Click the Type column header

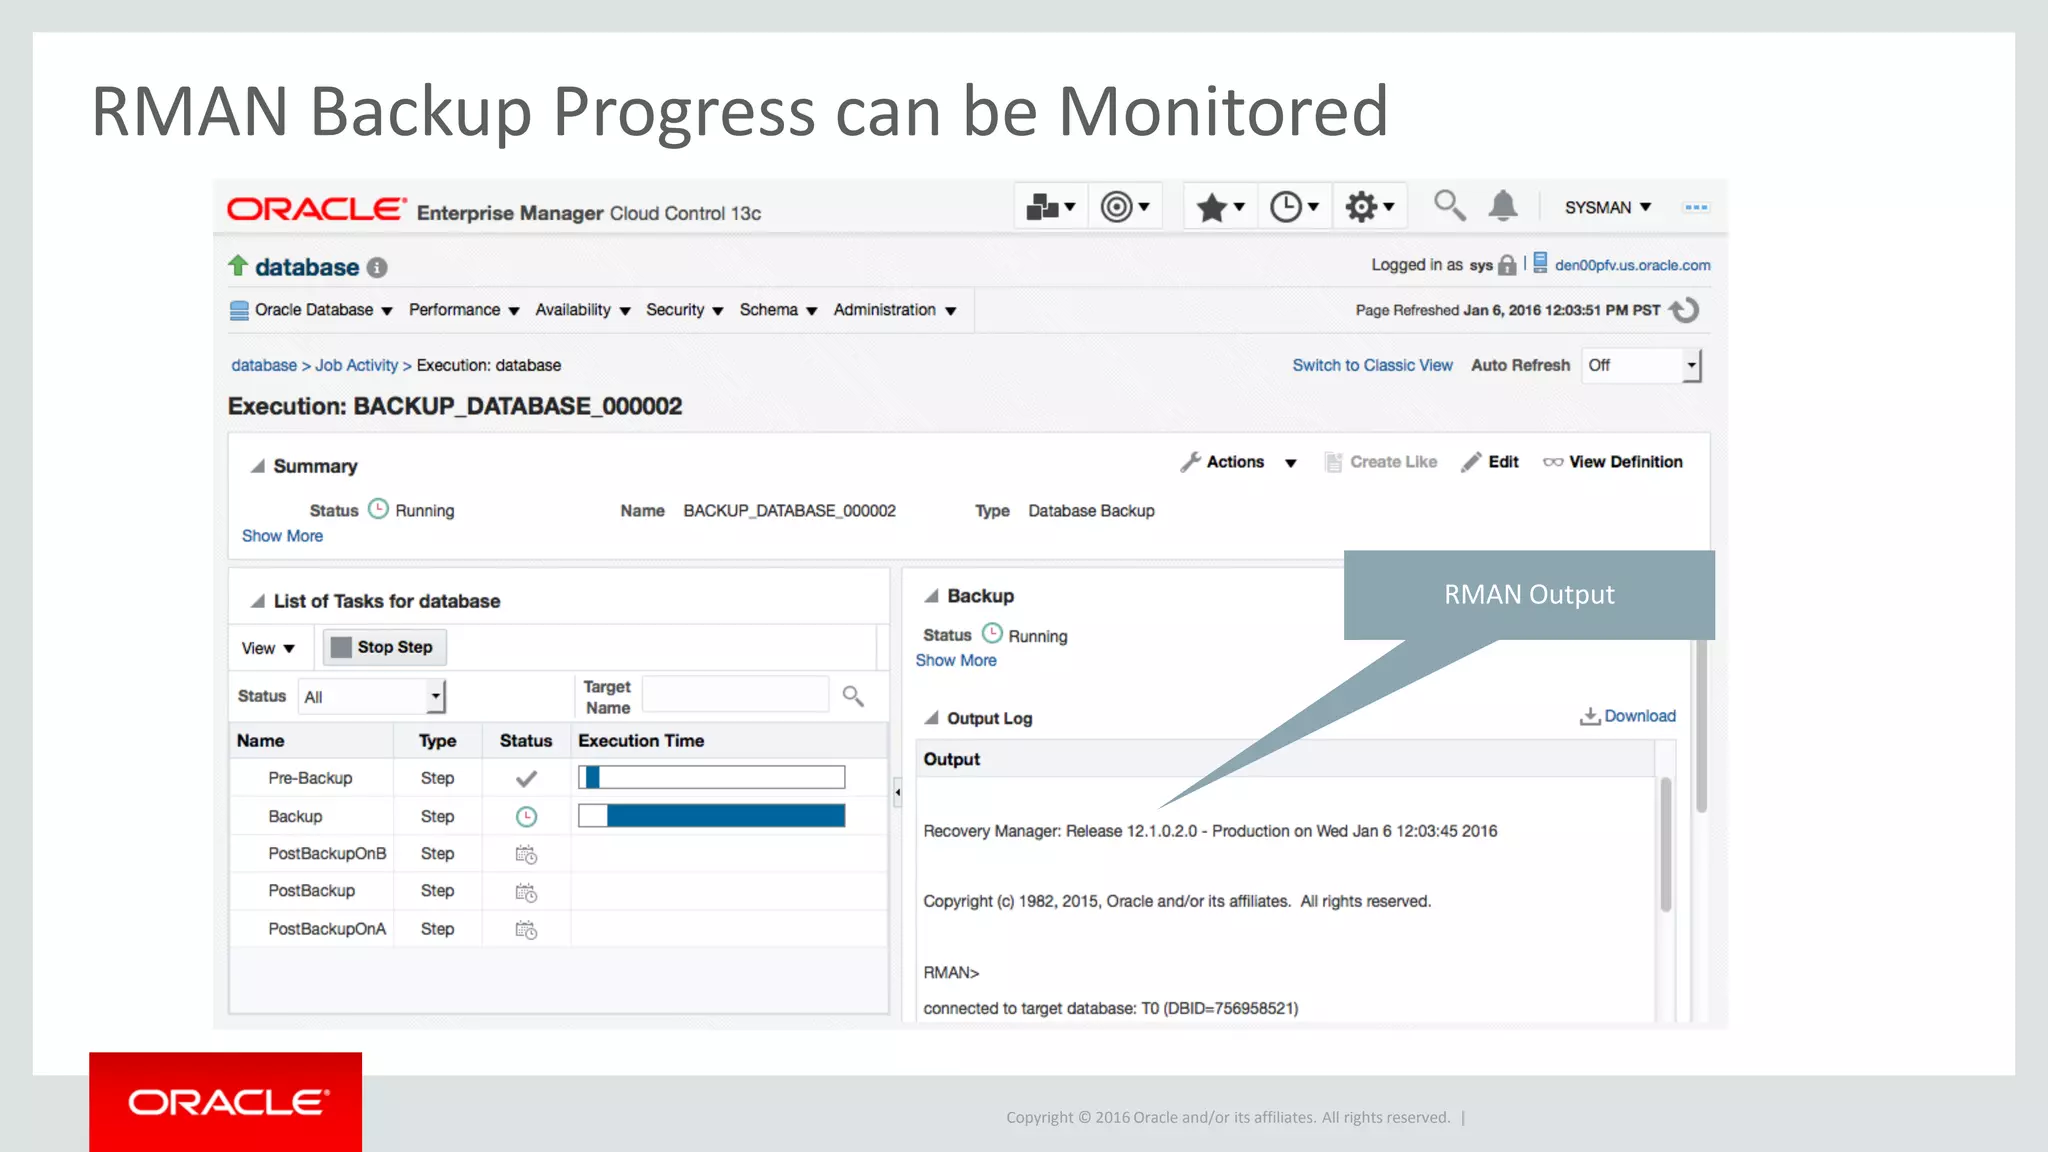point(438,740)
